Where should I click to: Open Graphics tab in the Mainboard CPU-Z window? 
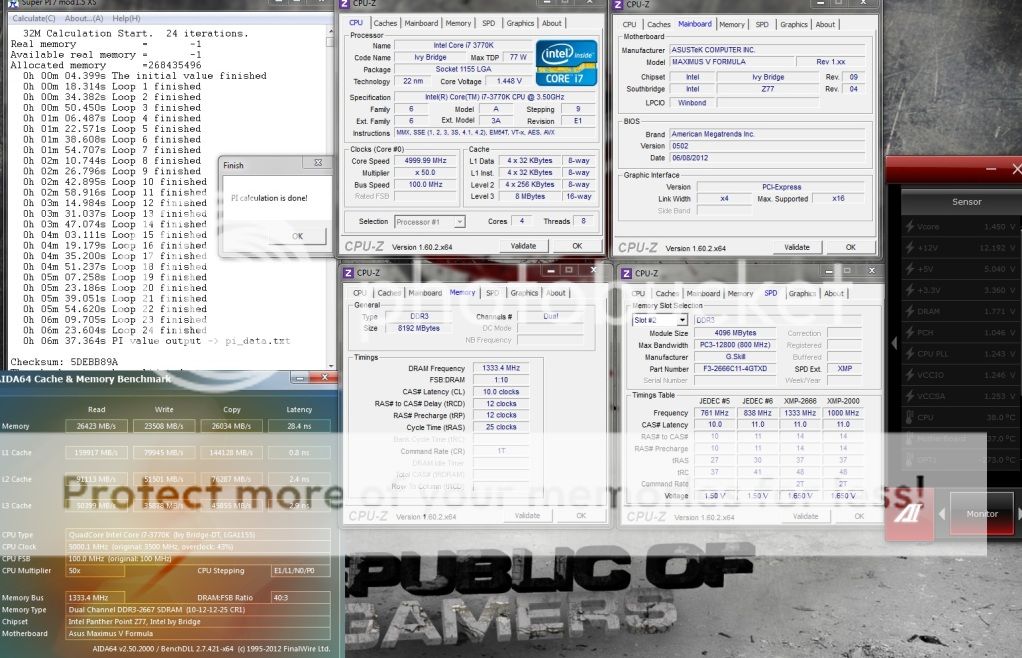[793, 24]
